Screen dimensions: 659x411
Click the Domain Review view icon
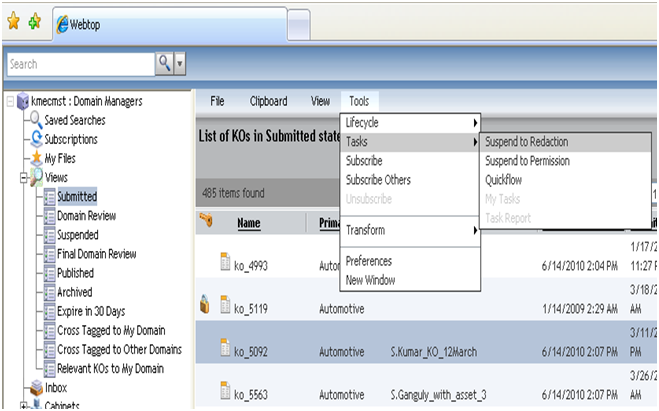[x=50, y=216]
